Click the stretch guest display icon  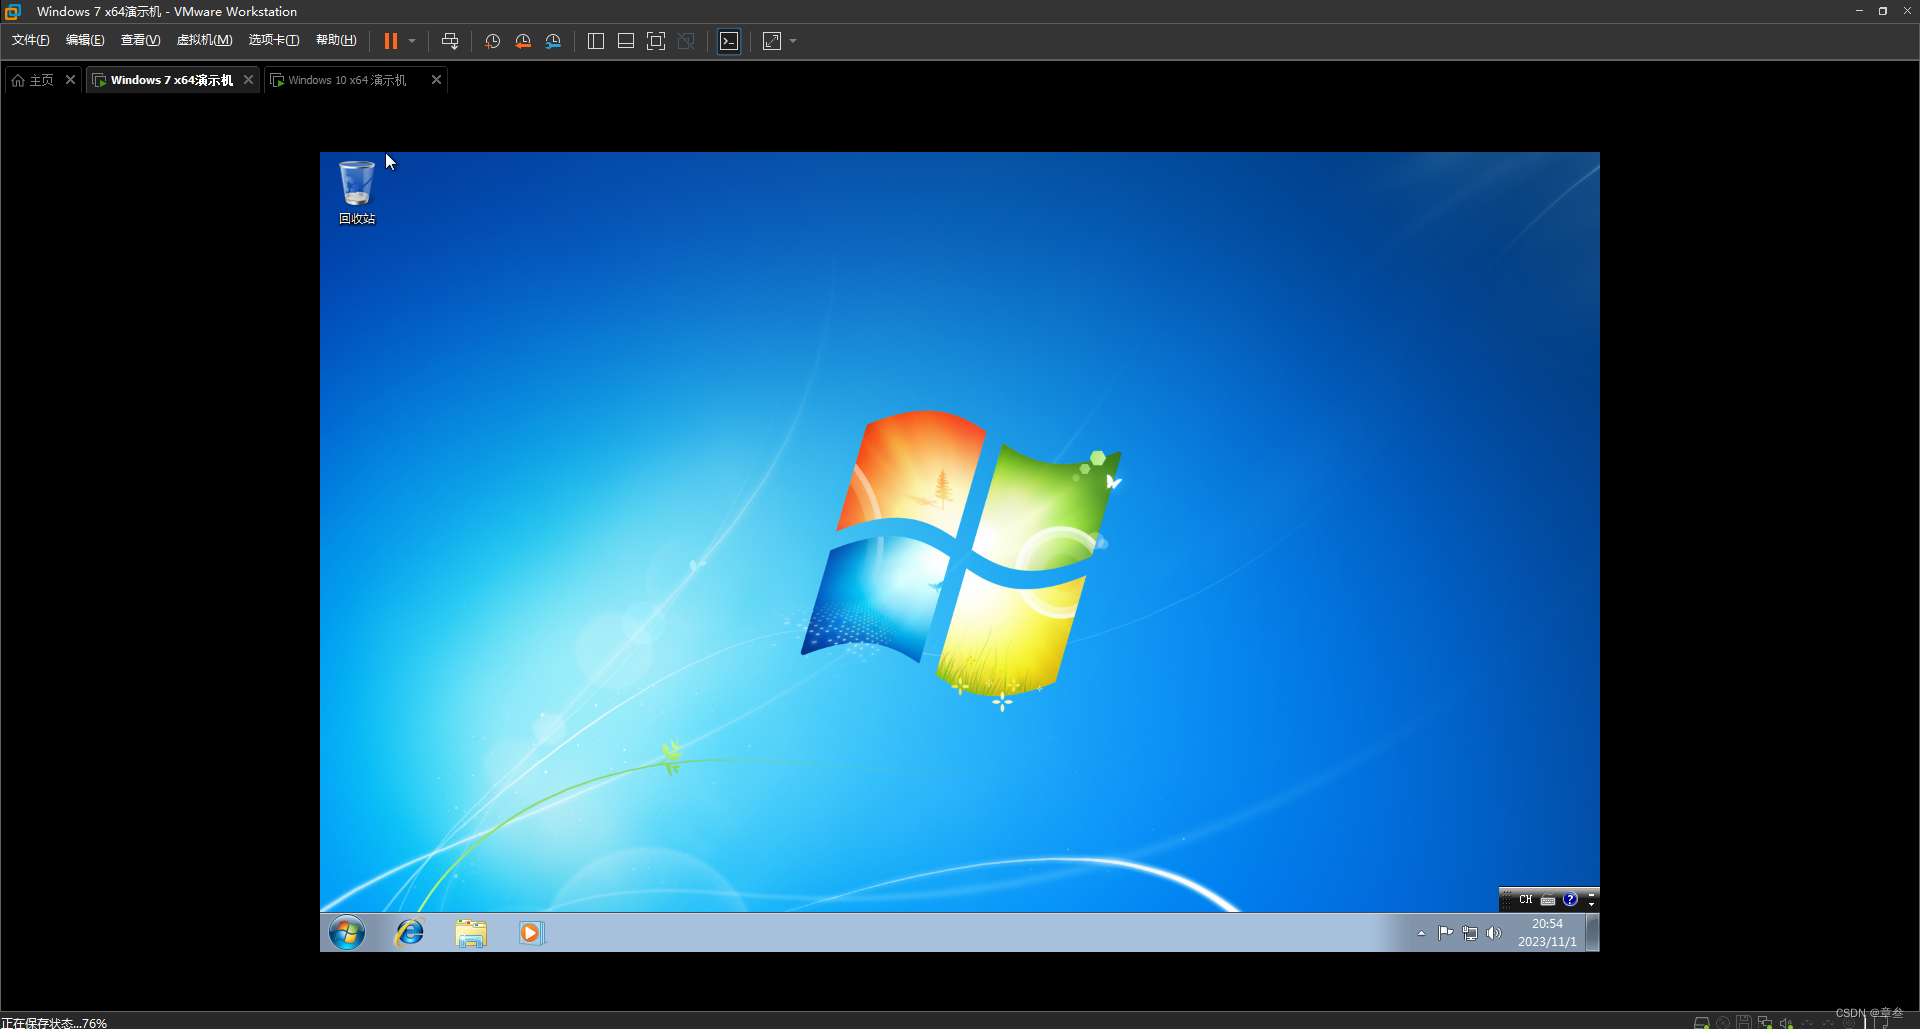coord(772,41)
